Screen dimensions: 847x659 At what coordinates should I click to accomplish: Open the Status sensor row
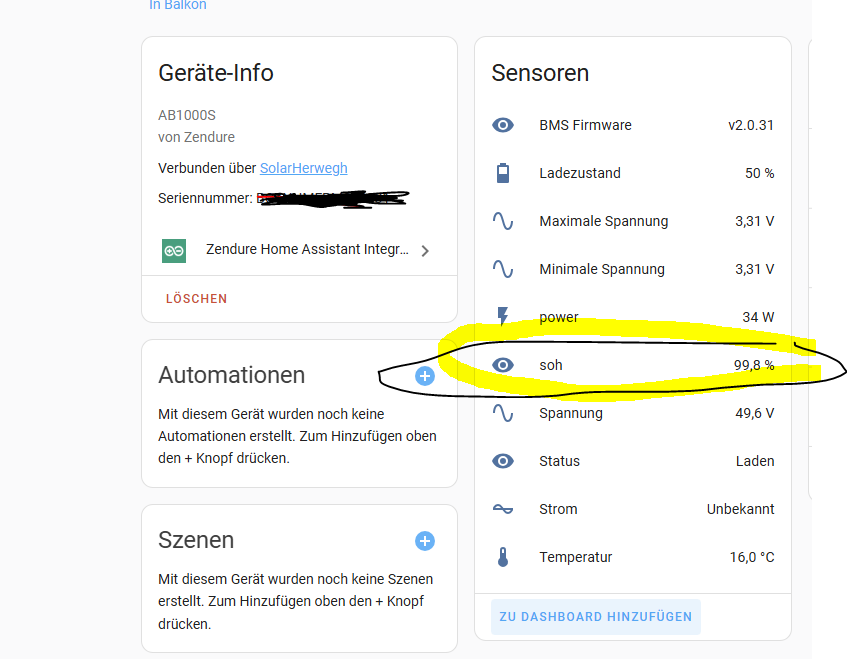[x=633, y=461]
